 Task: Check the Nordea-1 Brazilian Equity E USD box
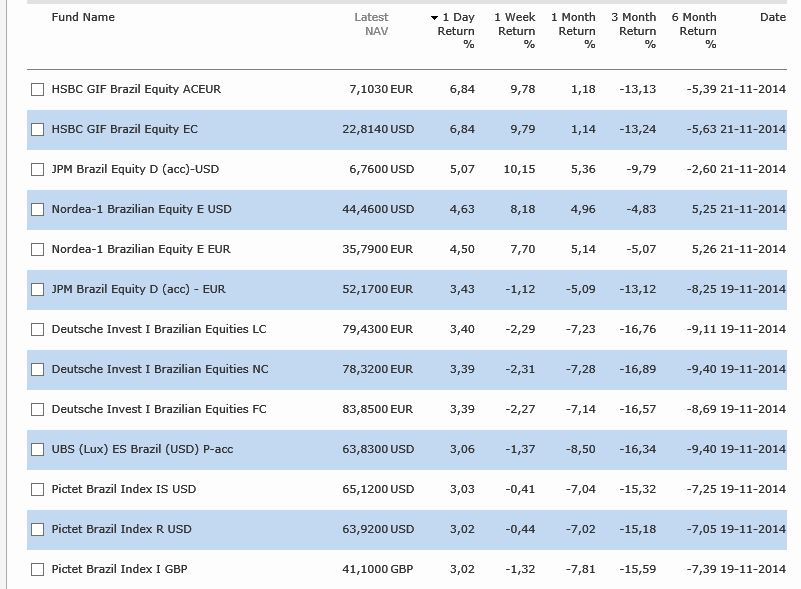coord(37,209)
